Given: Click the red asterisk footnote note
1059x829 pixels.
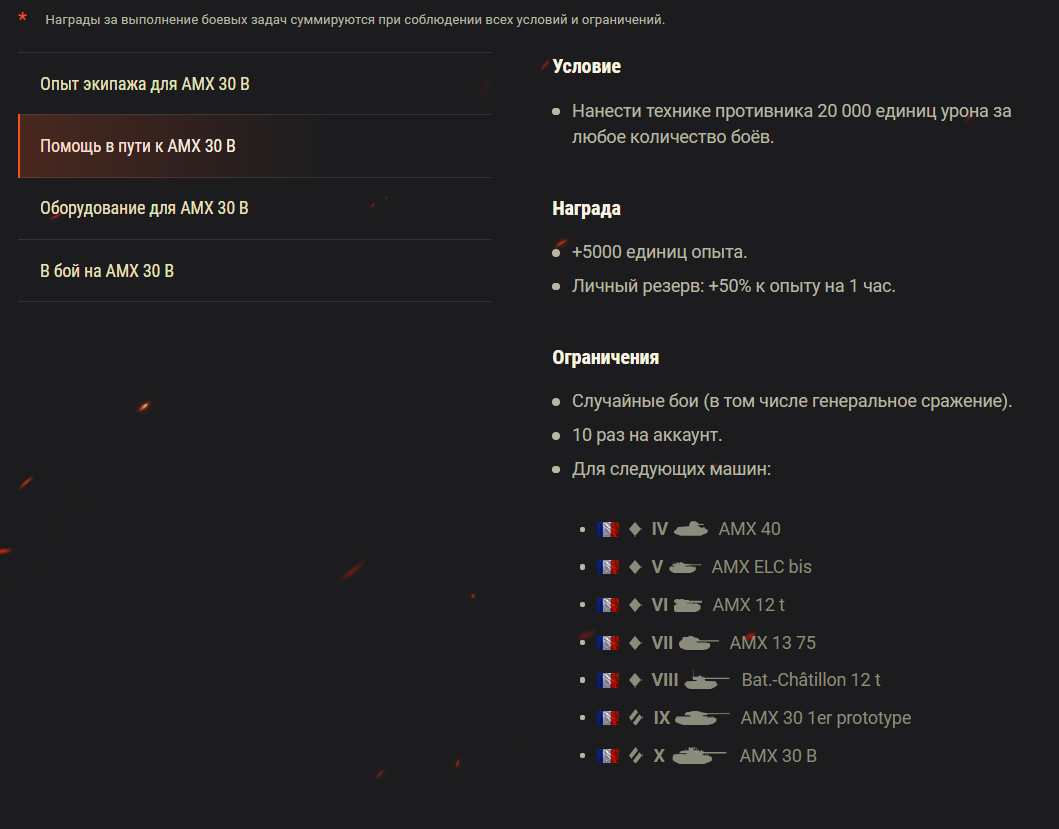Looking at the screenshot, I should point(23,18).
